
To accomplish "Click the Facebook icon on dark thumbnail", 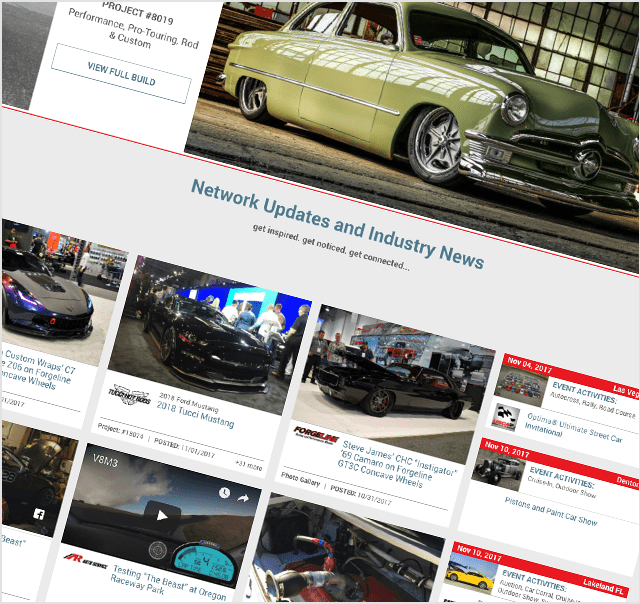I will [39, 514].
